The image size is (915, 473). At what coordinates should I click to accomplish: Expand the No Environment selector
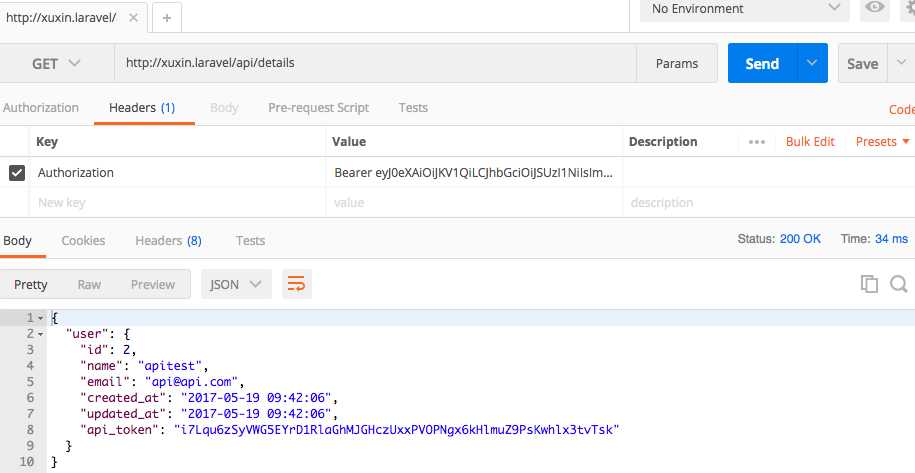tap(745, 9)
